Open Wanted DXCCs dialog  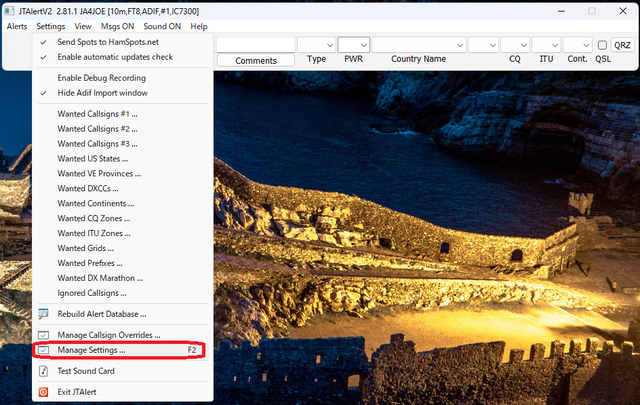coord(122,189)
